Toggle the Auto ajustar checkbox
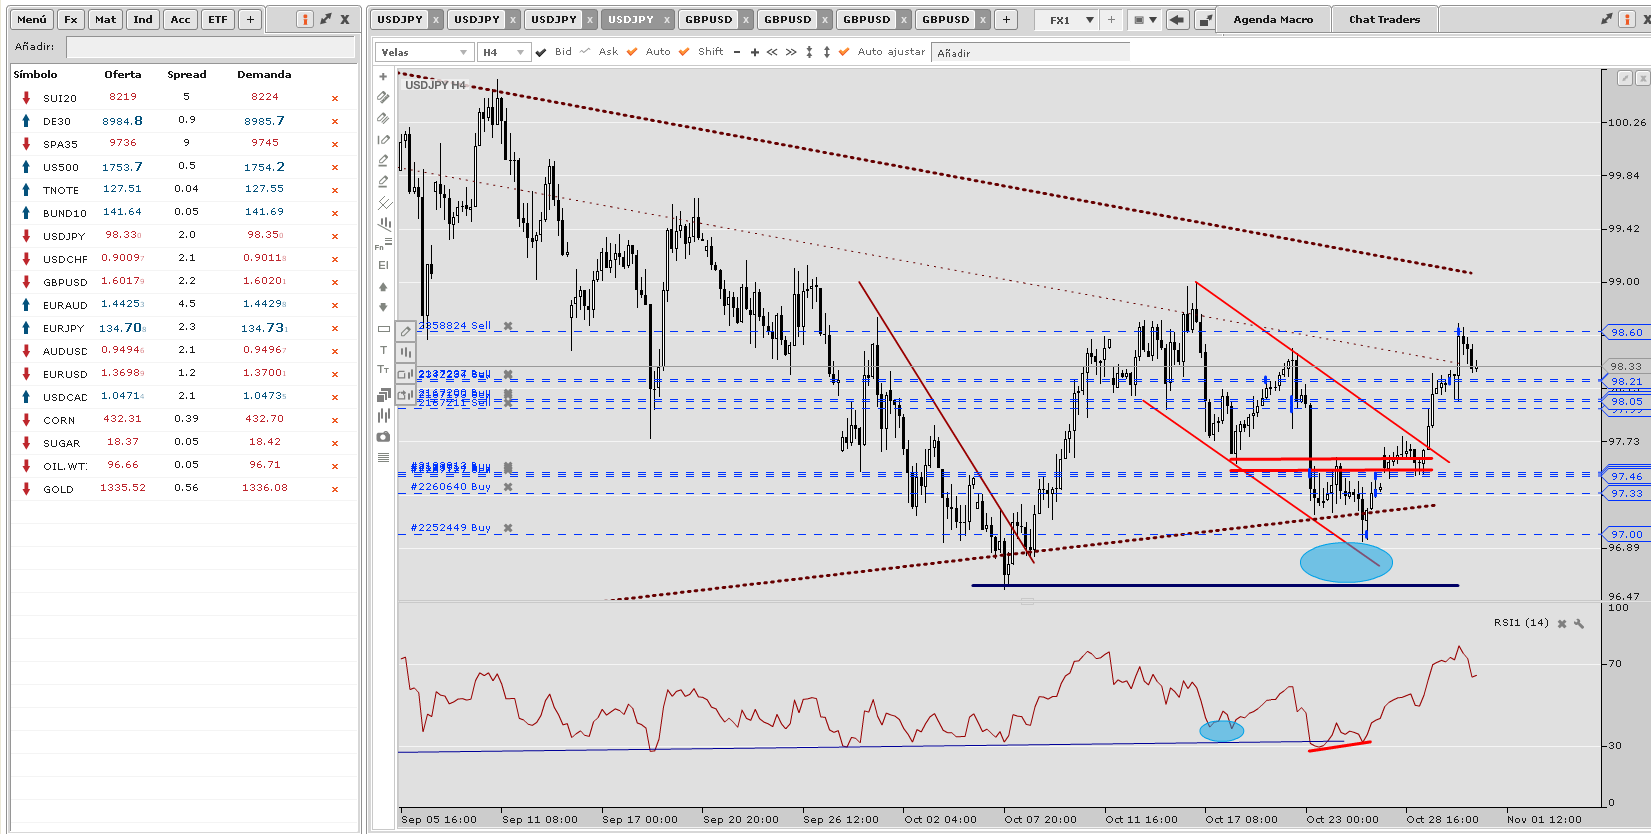The image size is (1651, 834). click(x=844, y=52)
